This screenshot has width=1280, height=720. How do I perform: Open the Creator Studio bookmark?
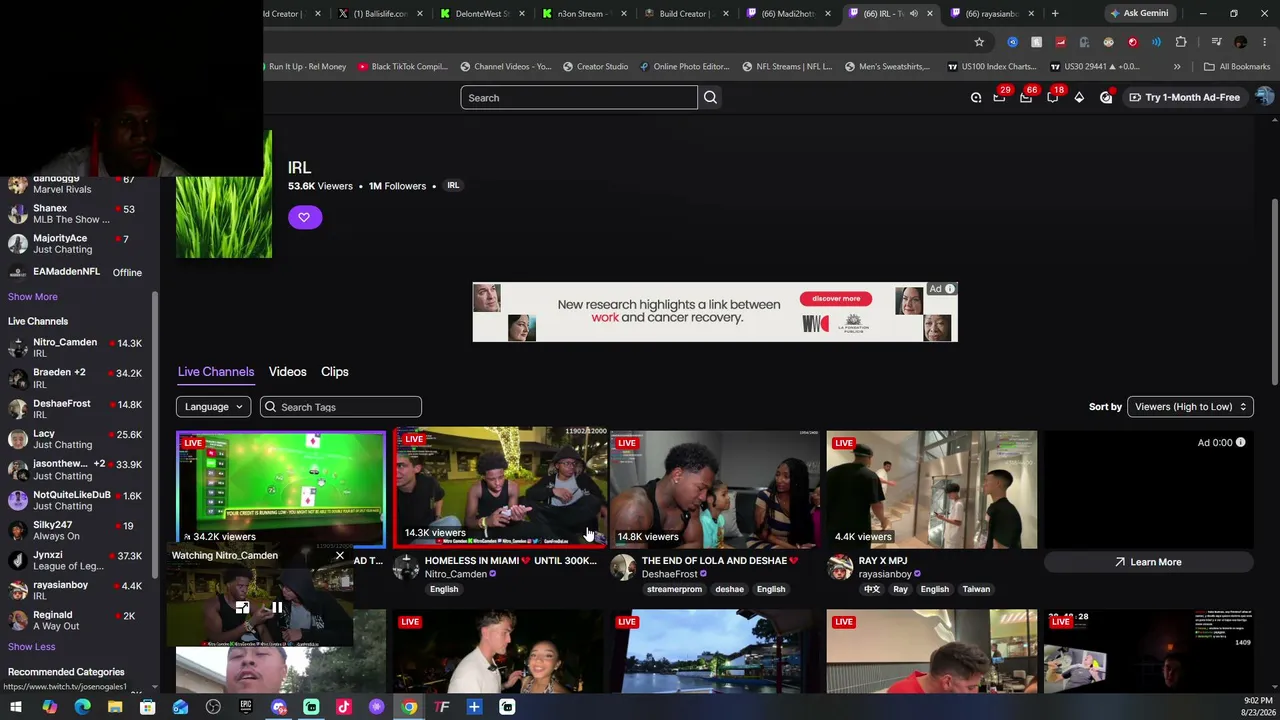594,67
